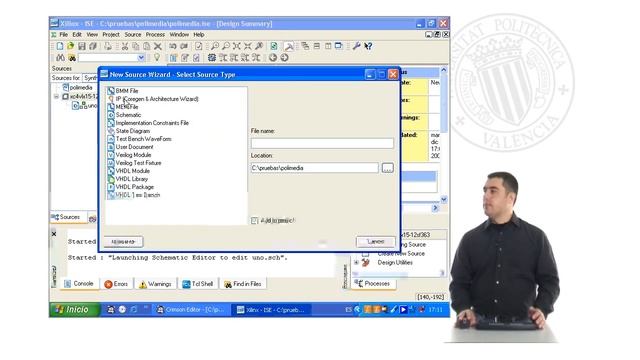Image resolution: width=640 pixels, height=360 pixels.
Task: Open the Help menu
Action: pyautogui.click(x=199, y=35)
